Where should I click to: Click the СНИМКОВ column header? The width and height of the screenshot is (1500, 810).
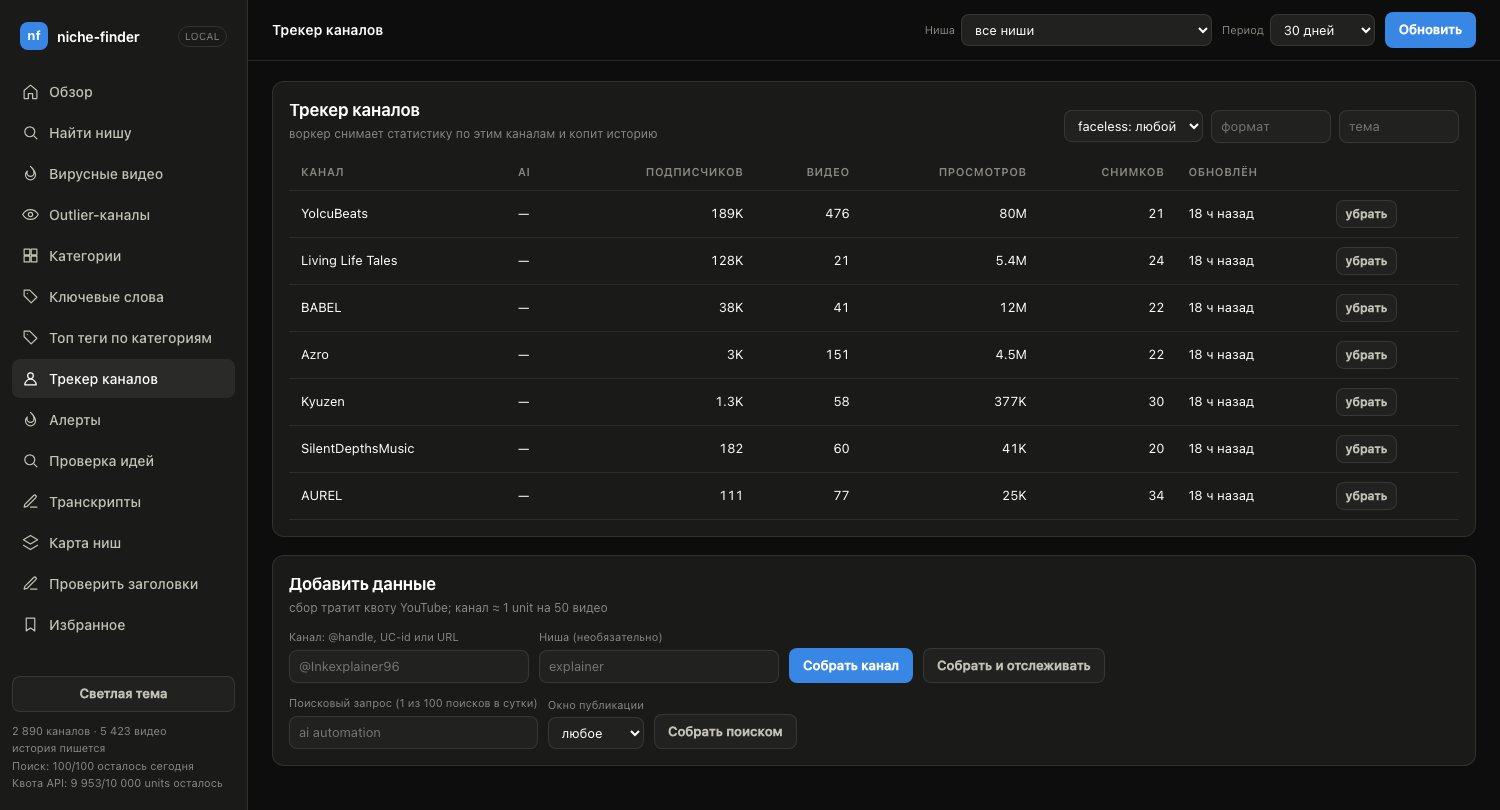[x=1133, y=172]
